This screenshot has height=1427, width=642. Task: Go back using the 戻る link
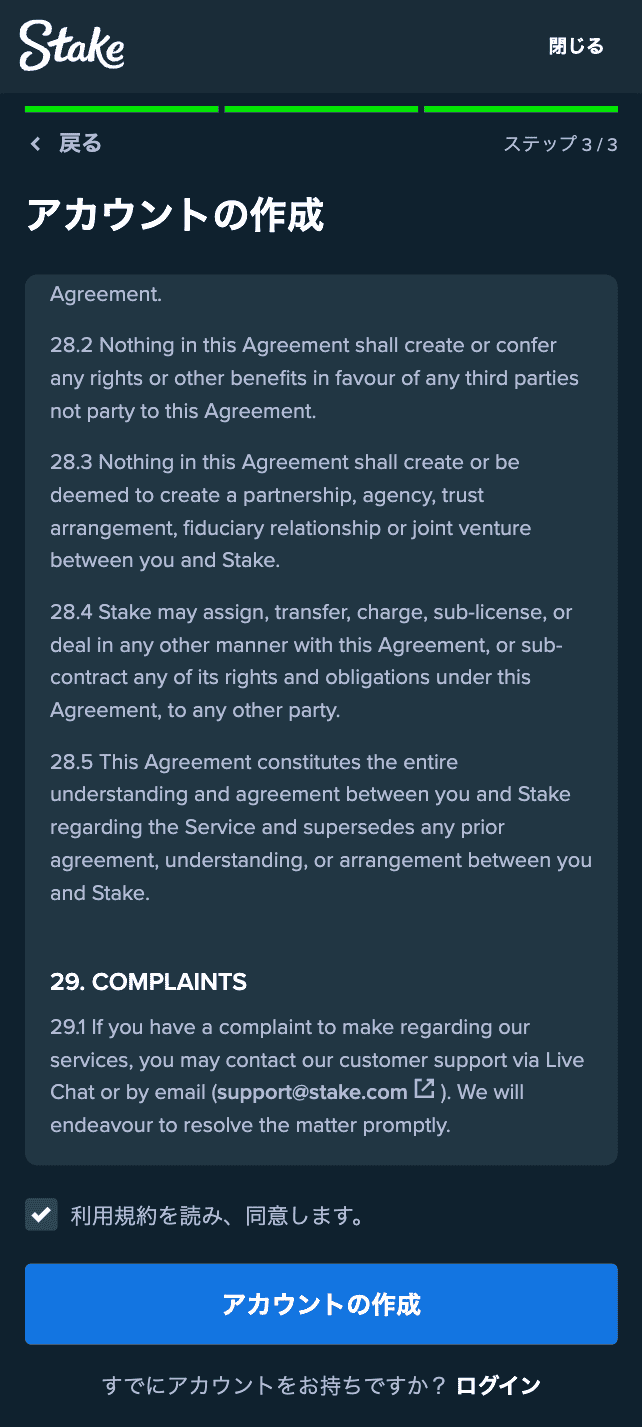[x=80, y=143]
